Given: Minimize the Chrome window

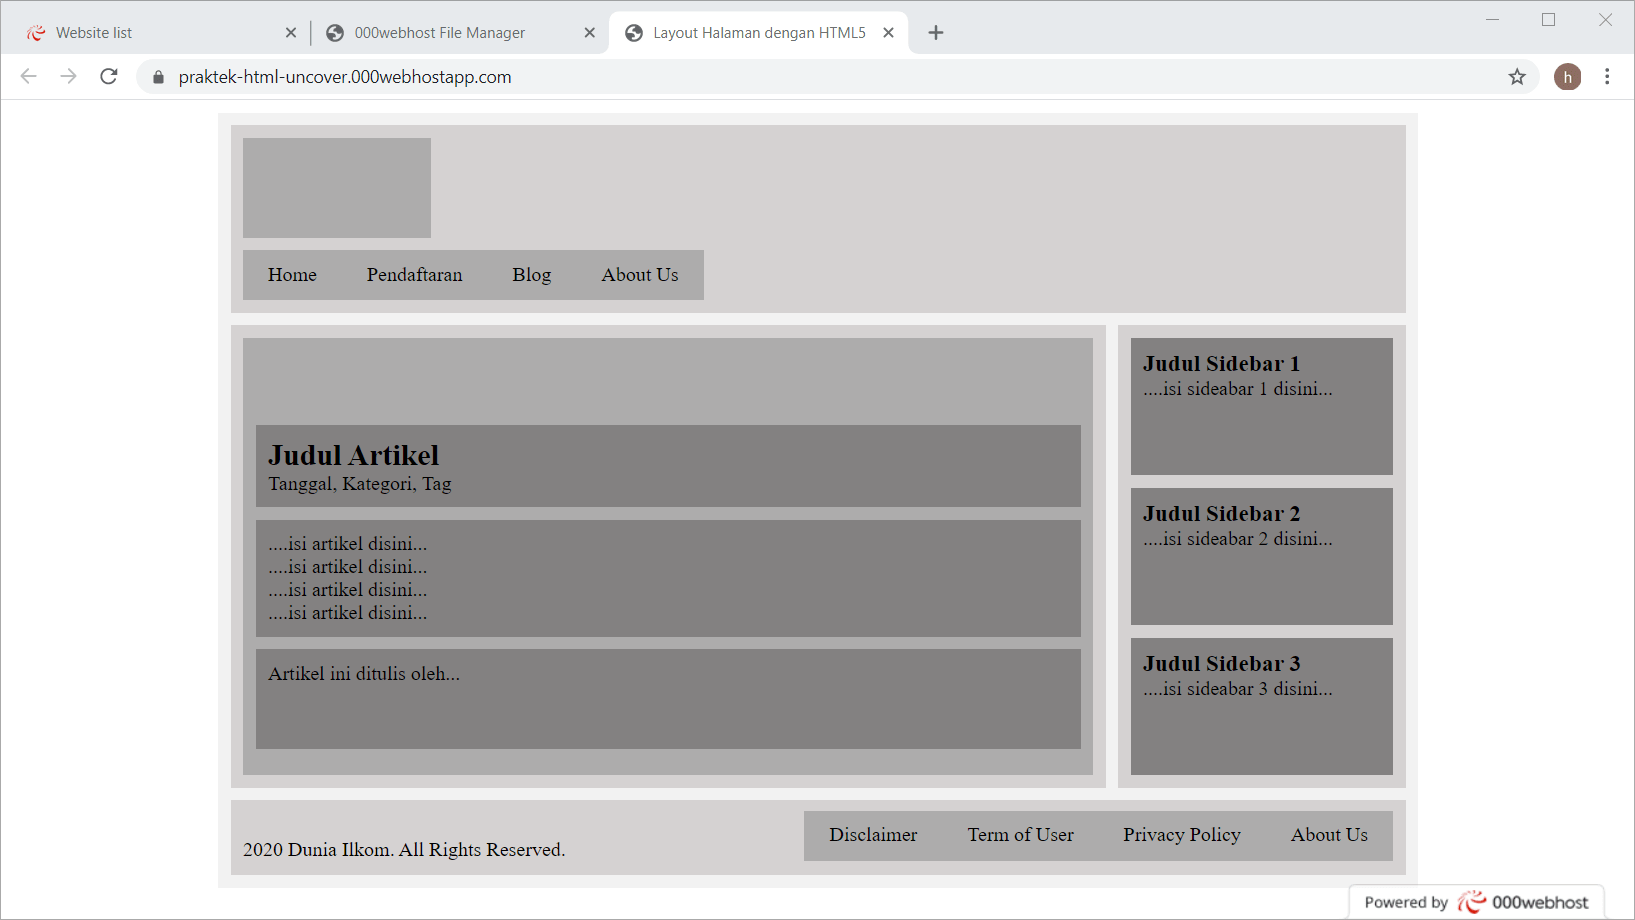Looking at the screenshot, I should tap(1492, 20).
